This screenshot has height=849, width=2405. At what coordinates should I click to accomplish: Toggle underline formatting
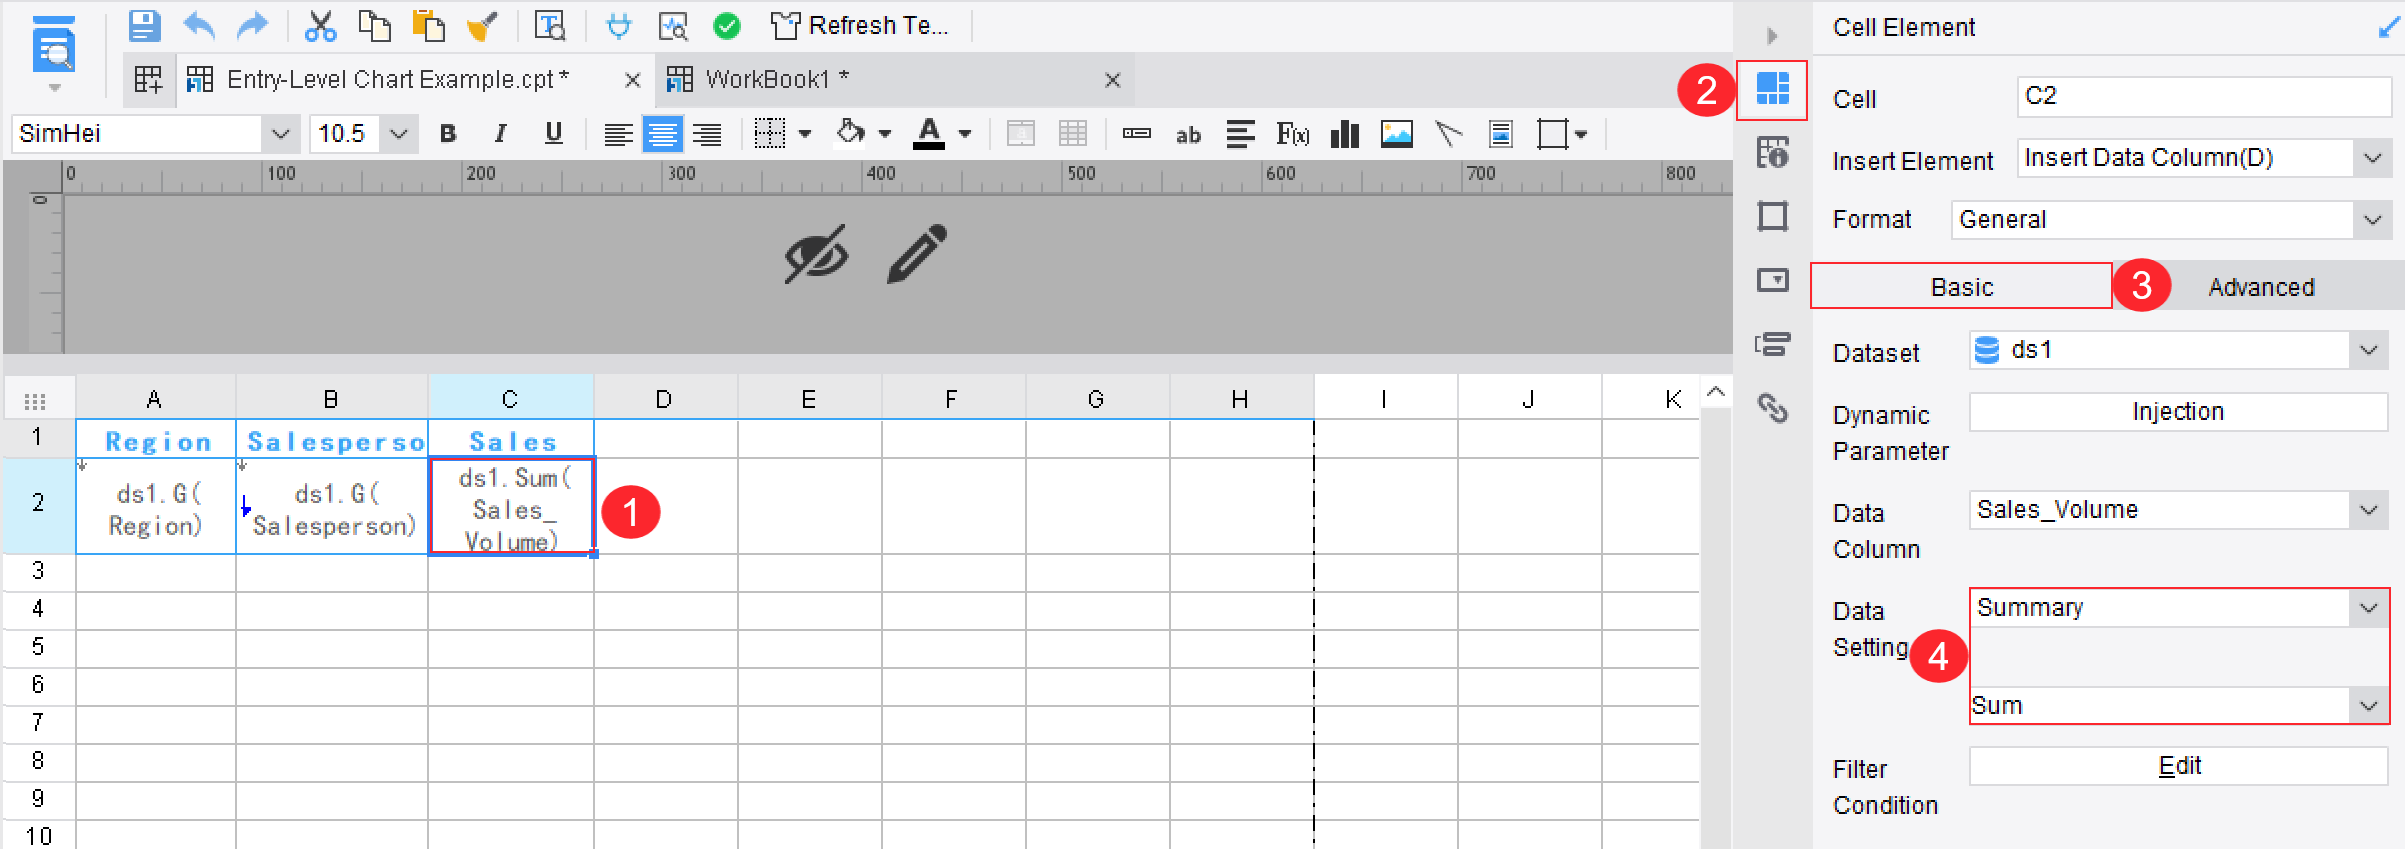tap(553, 134)
